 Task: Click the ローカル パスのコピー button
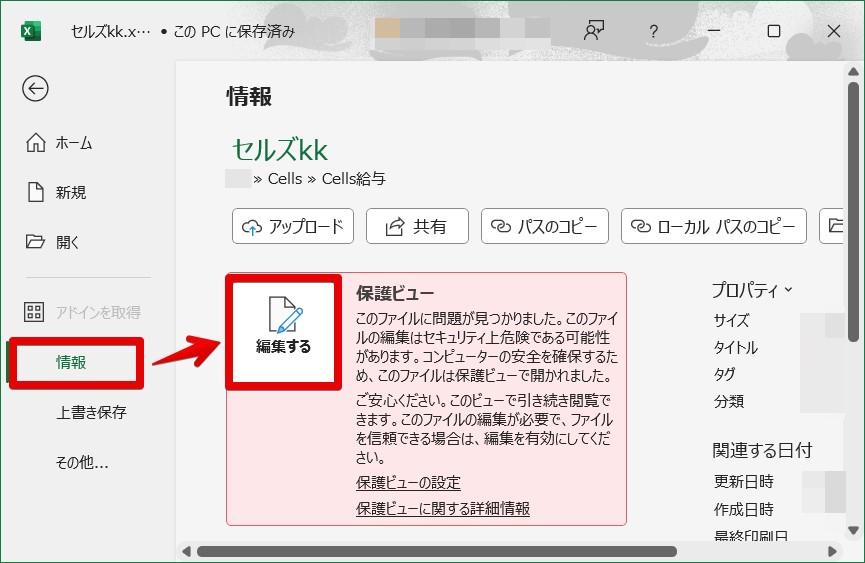[713, 226]
